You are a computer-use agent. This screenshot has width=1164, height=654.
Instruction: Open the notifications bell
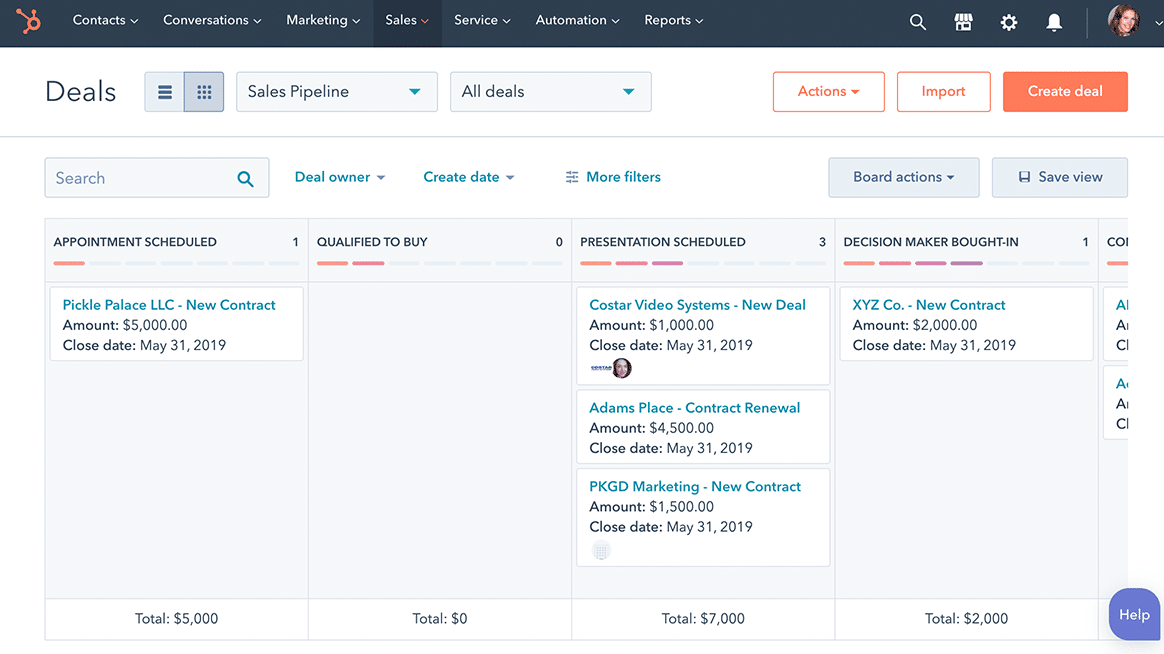[x=1053, y=22]
